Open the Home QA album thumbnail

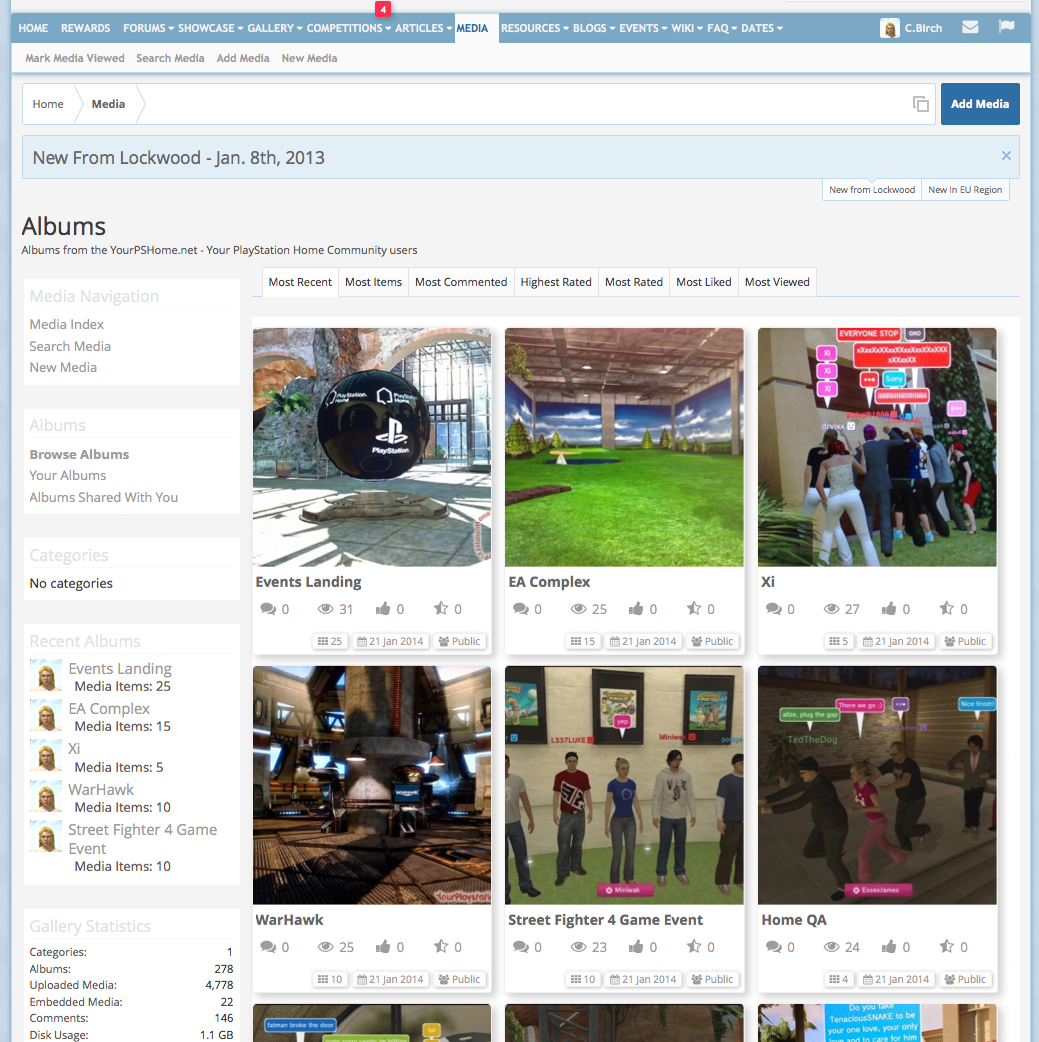[x=877, y=785]
